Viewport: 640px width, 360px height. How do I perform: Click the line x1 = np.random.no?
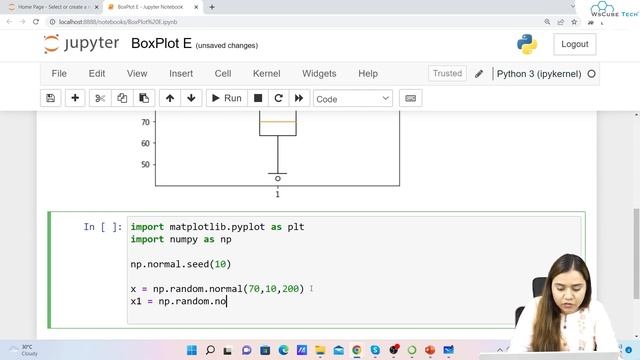coord(179,301)
